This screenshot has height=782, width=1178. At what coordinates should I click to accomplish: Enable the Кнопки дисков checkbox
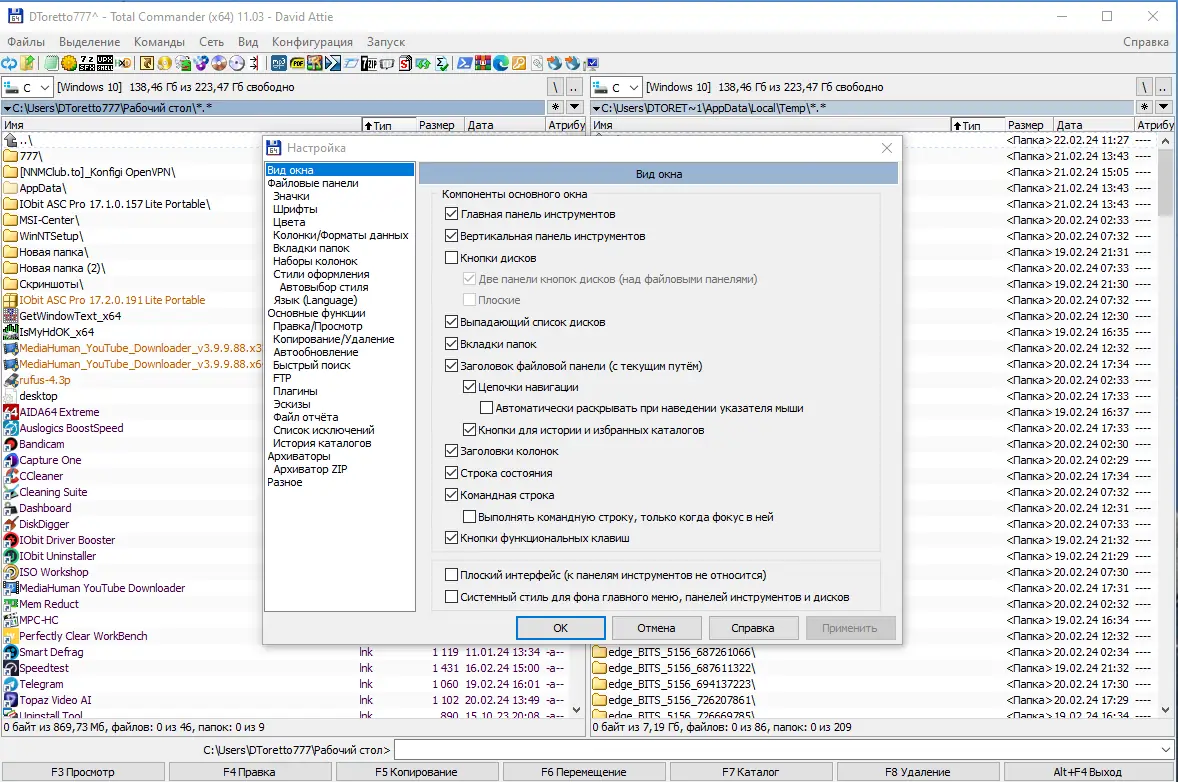452,258
